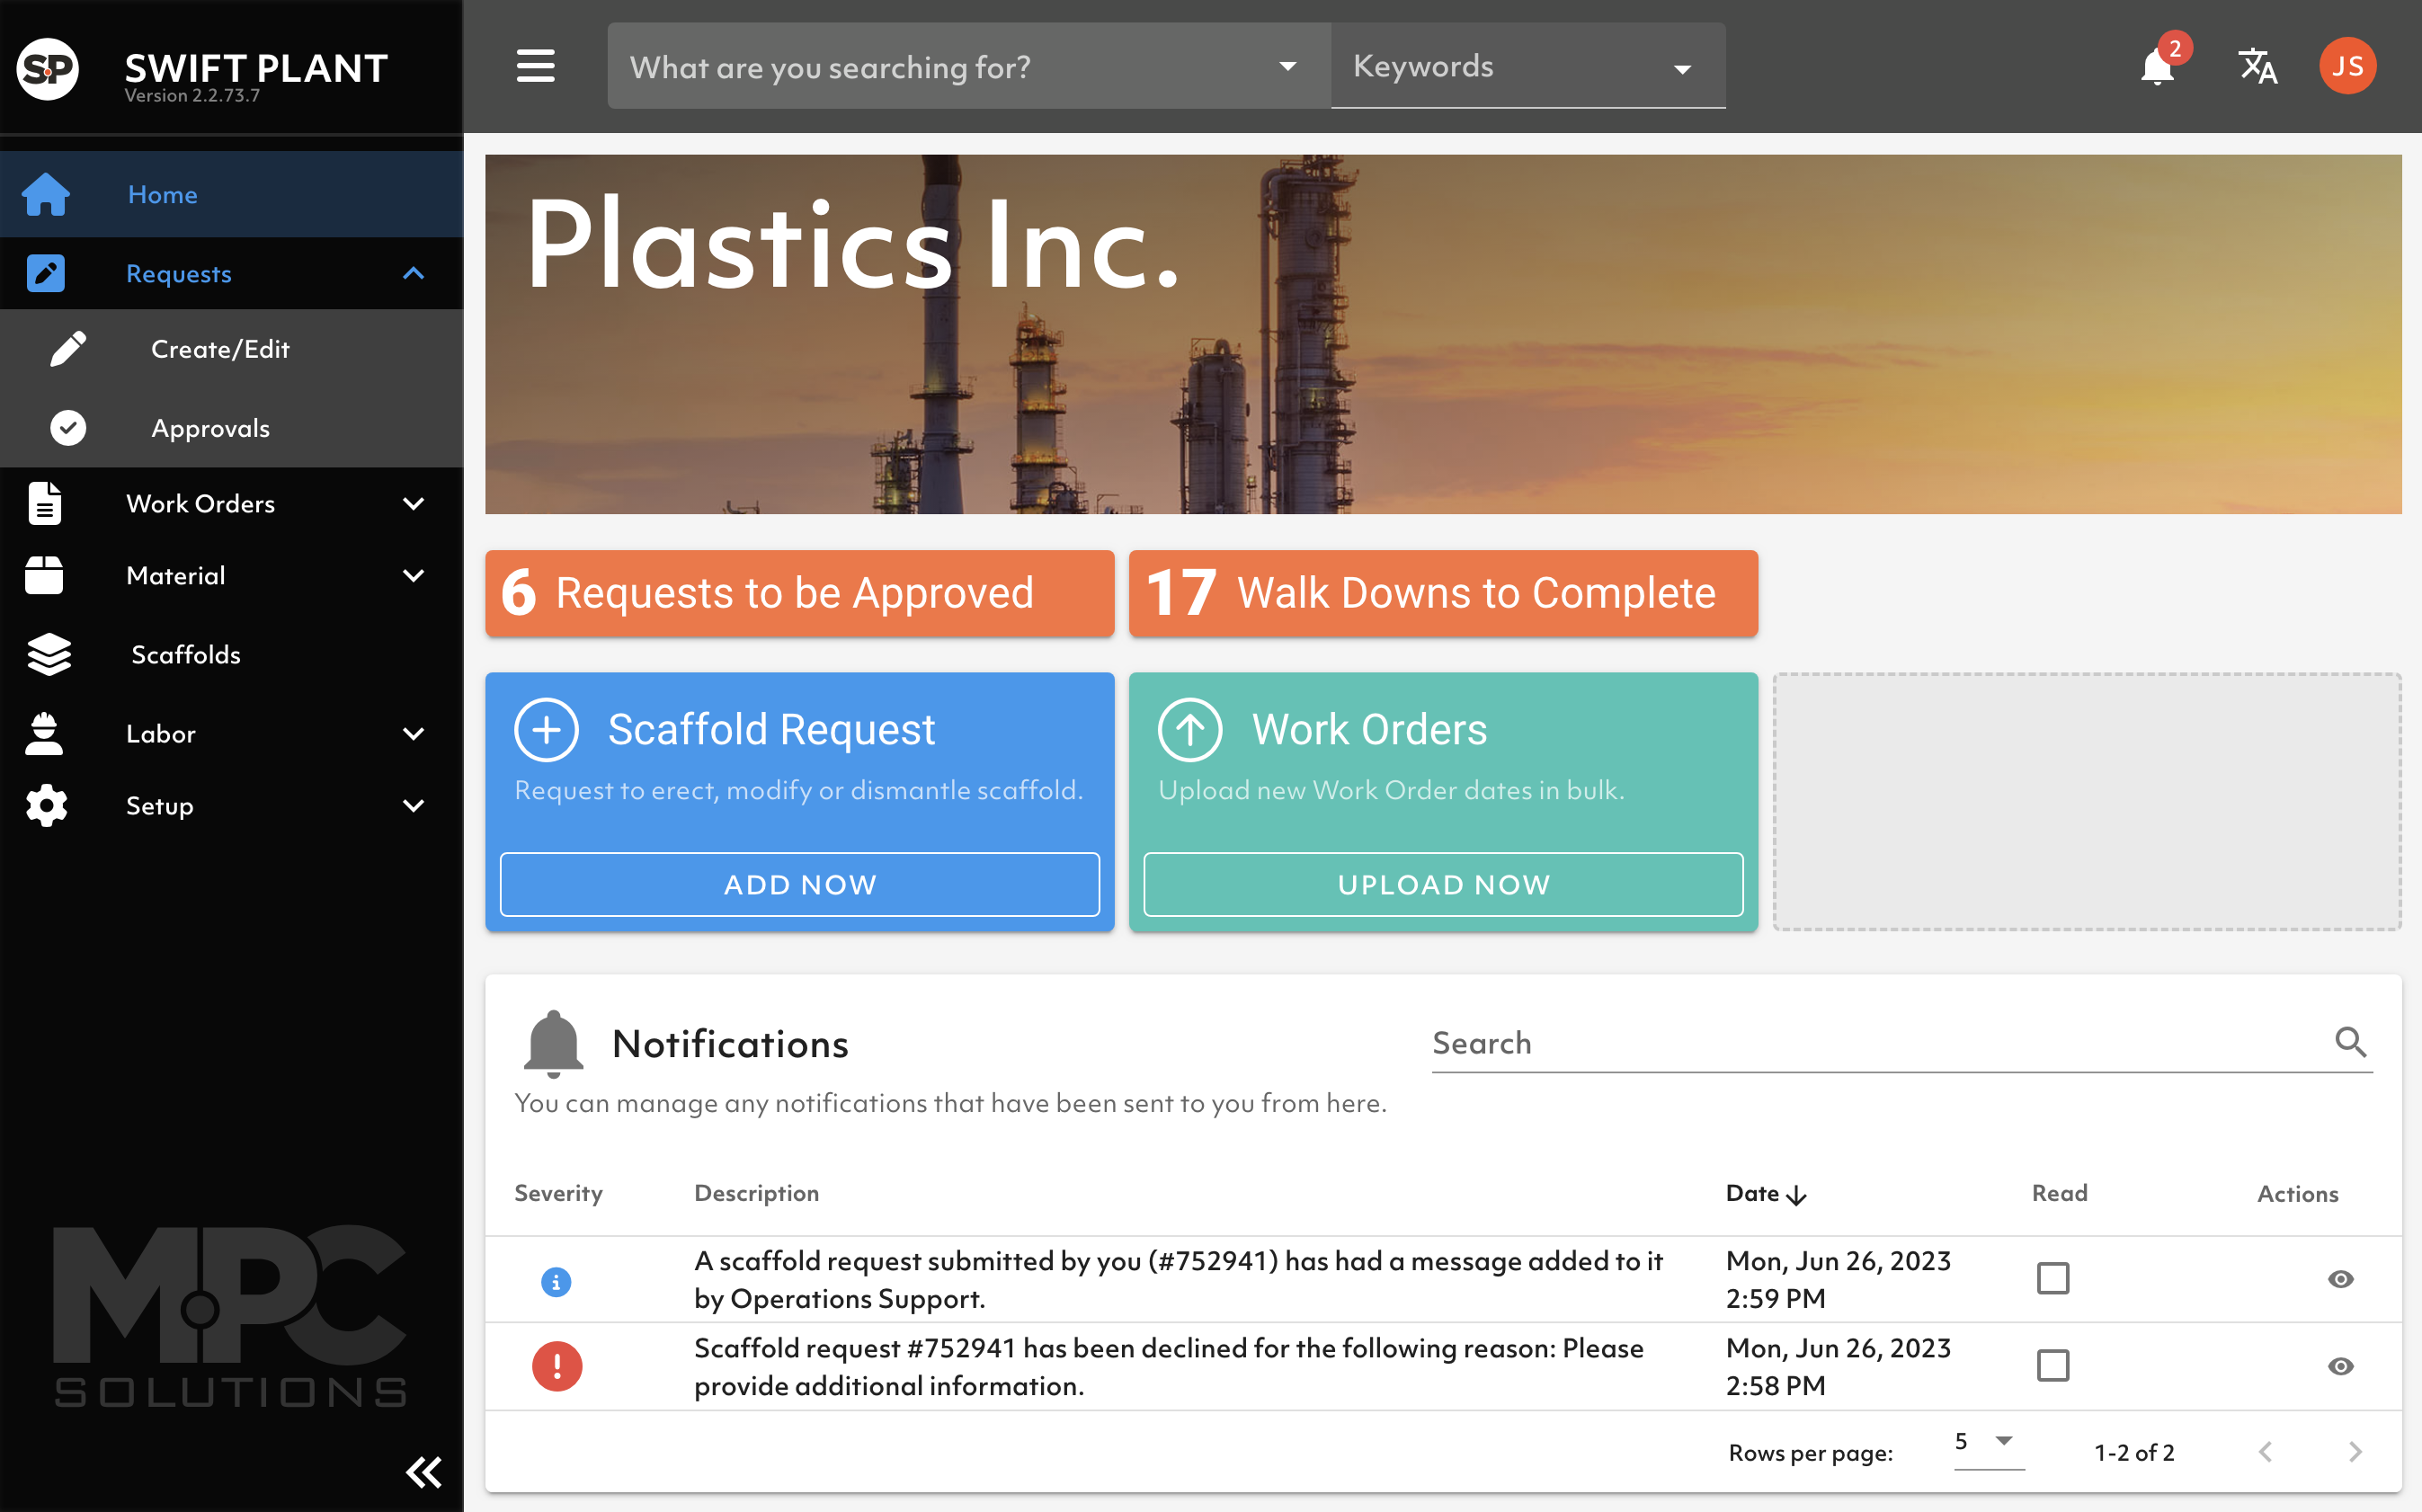Open the 6 Requests to be Approved tile
Image resolution: width=2422 pixels, height=1512 pixels.
tap(799, 593)
